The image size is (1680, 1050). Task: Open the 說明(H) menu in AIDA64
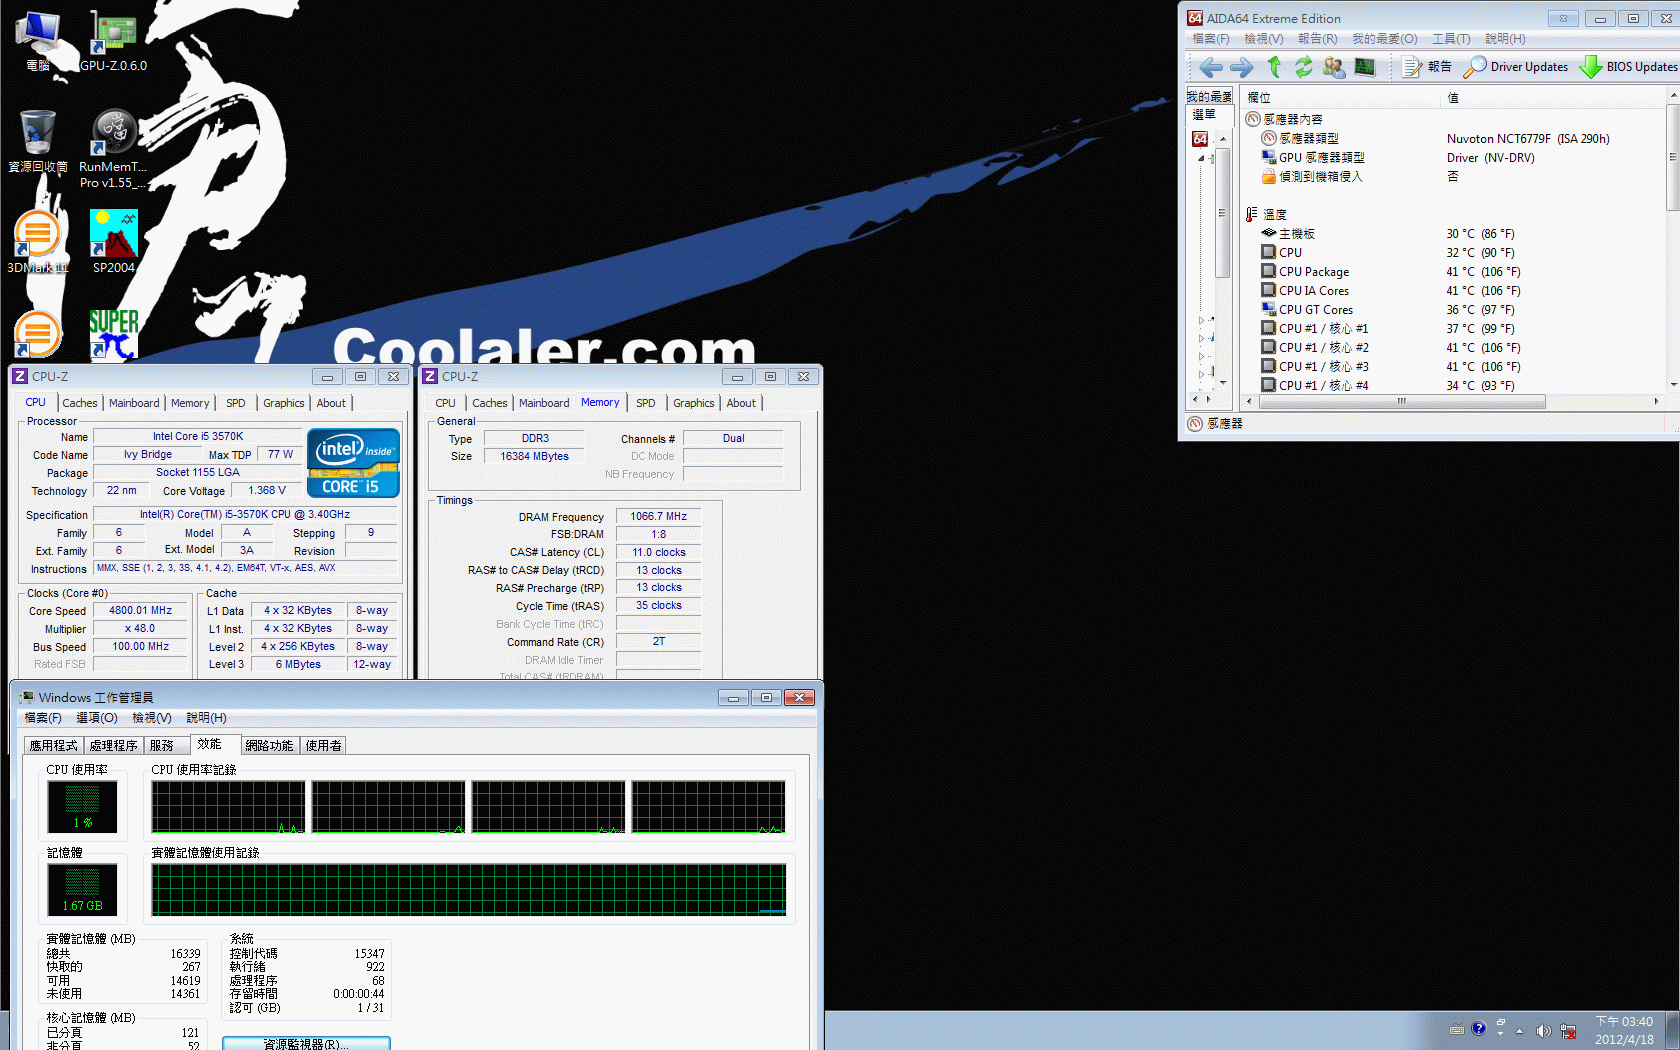[1505, 39]
